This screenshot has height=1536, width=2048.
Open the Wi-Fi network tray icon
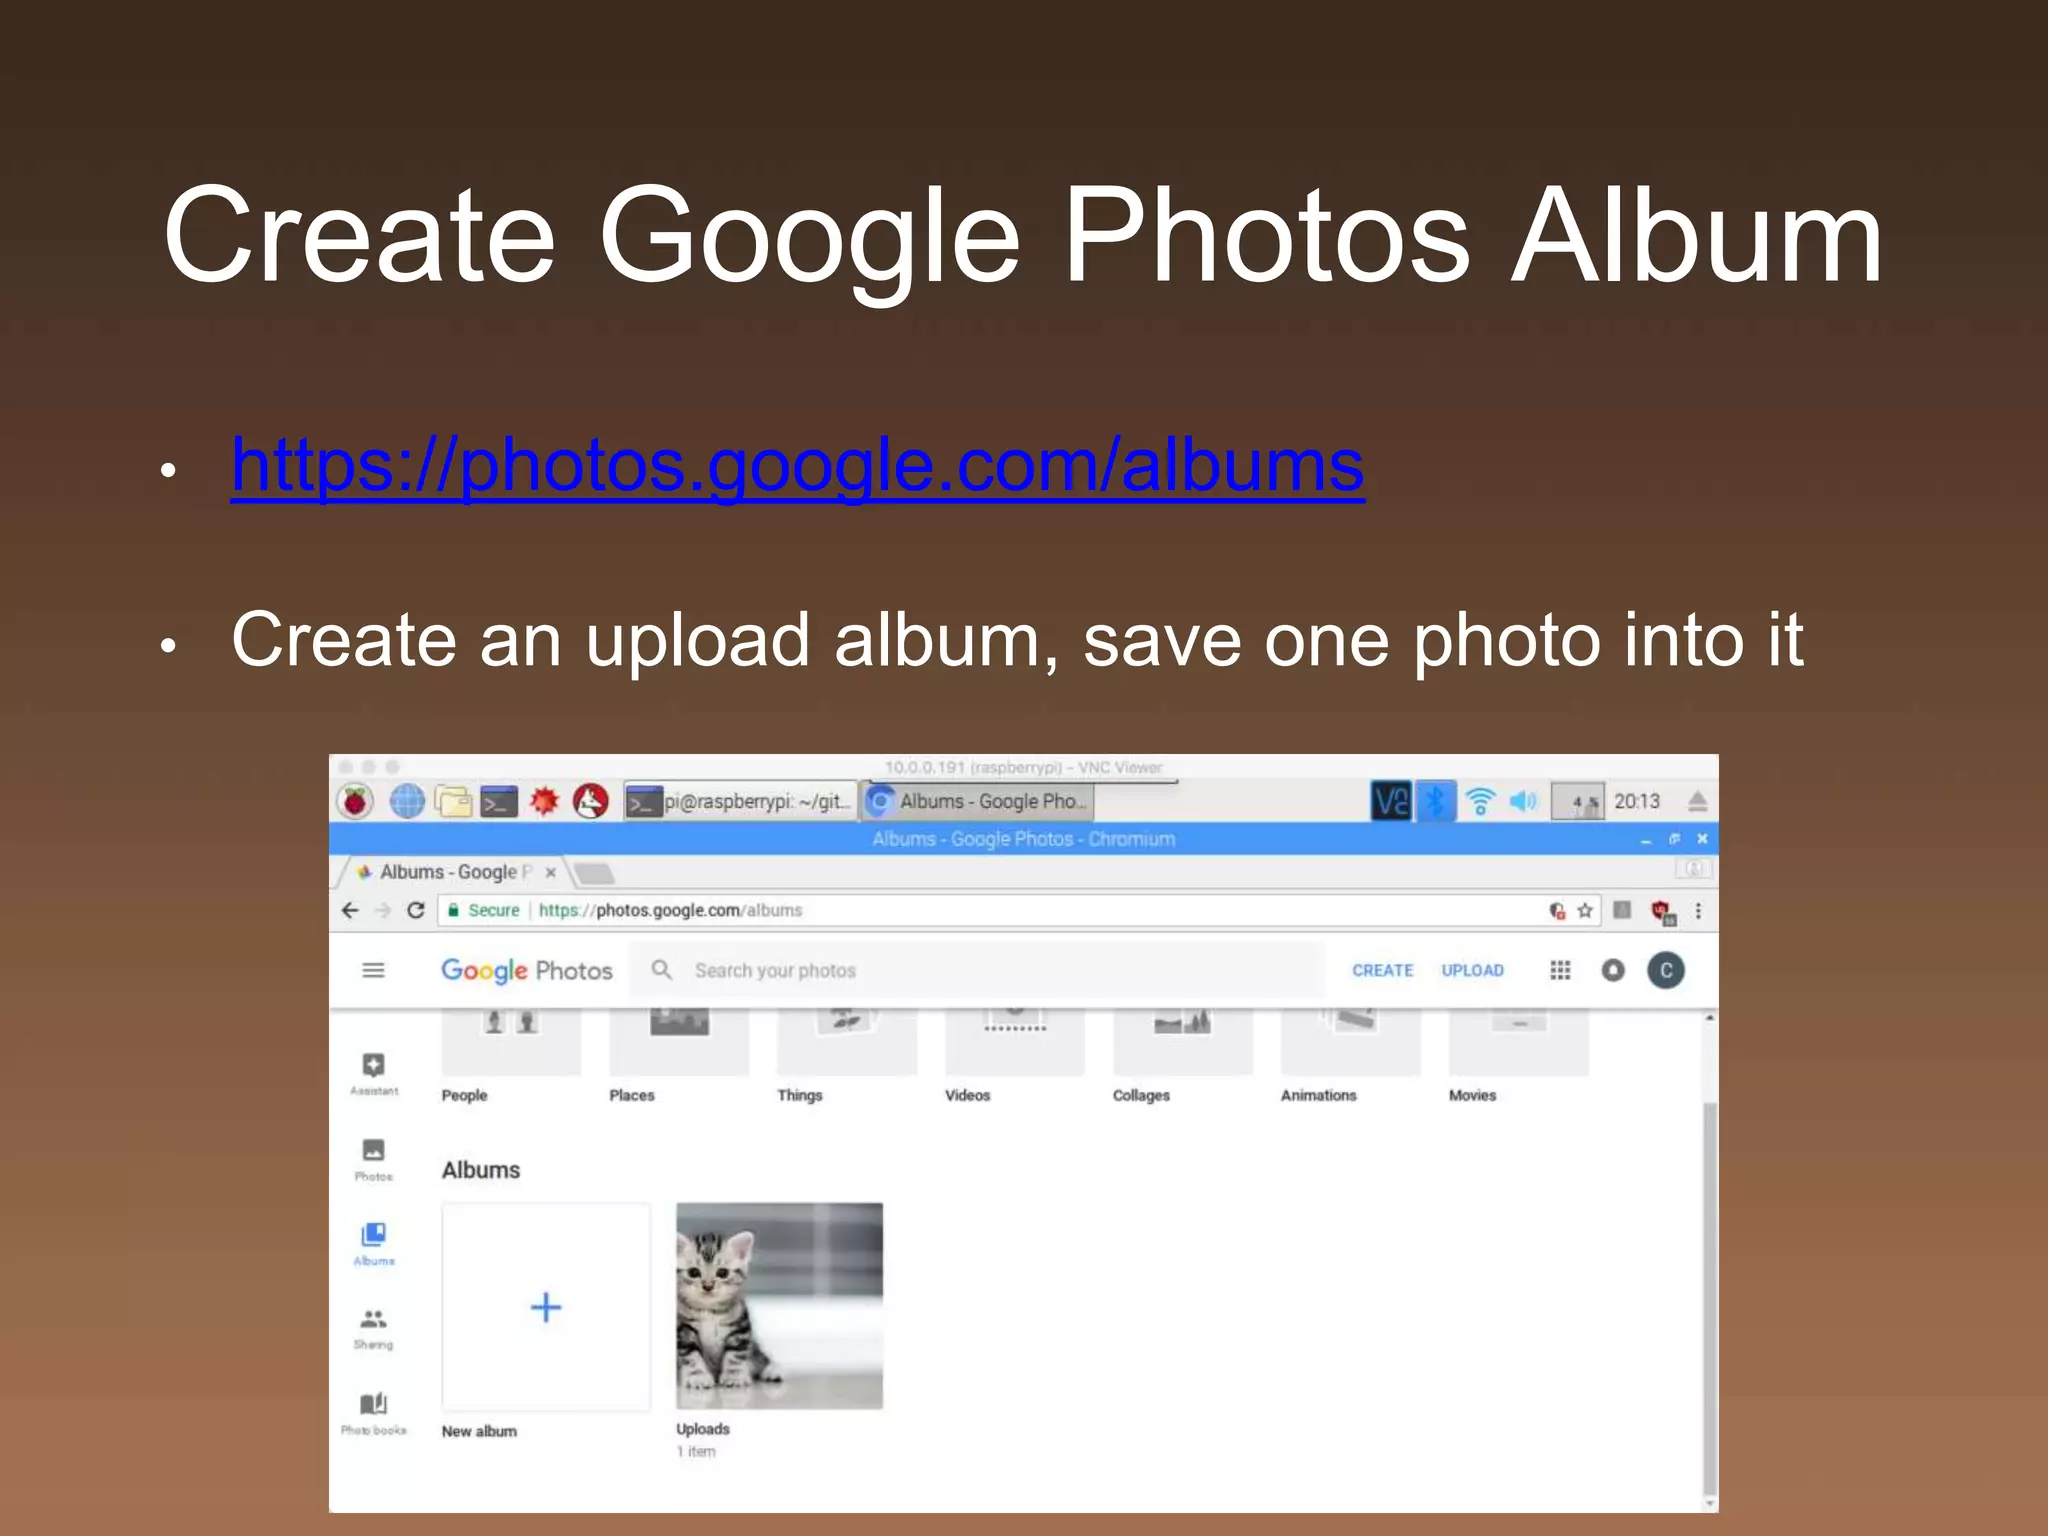(1480, 801)
